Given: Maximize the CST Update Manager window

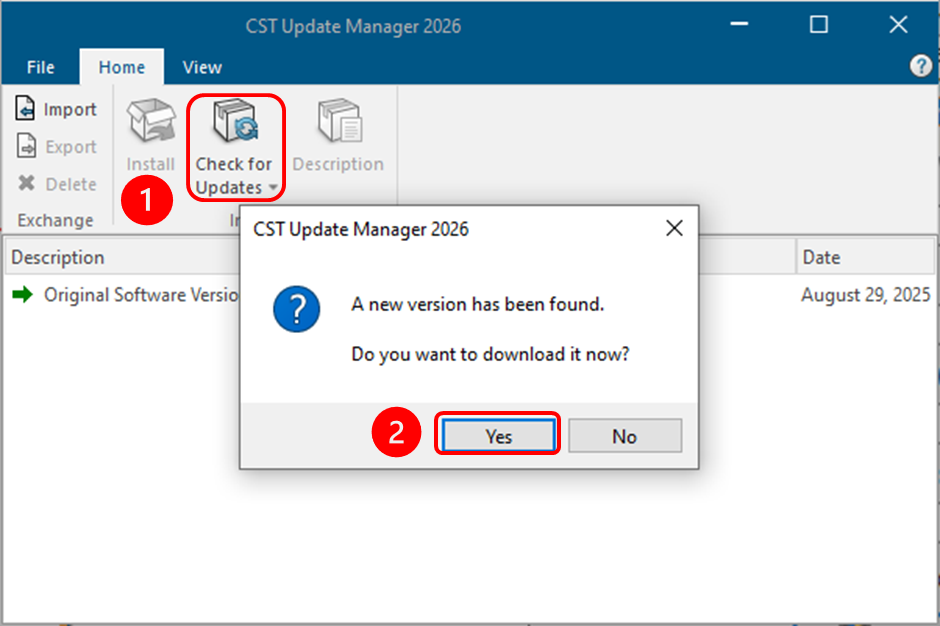Looking at the screenshot, I should [819, 25].
